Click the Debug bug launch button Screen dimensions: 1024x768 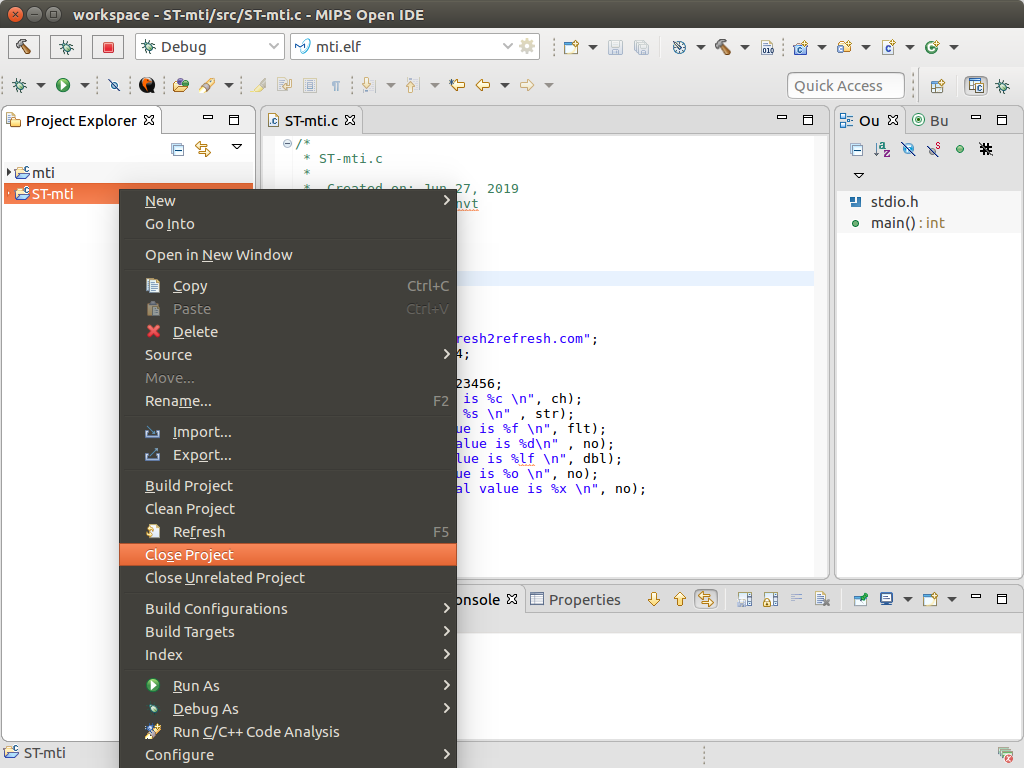point(66,47)
